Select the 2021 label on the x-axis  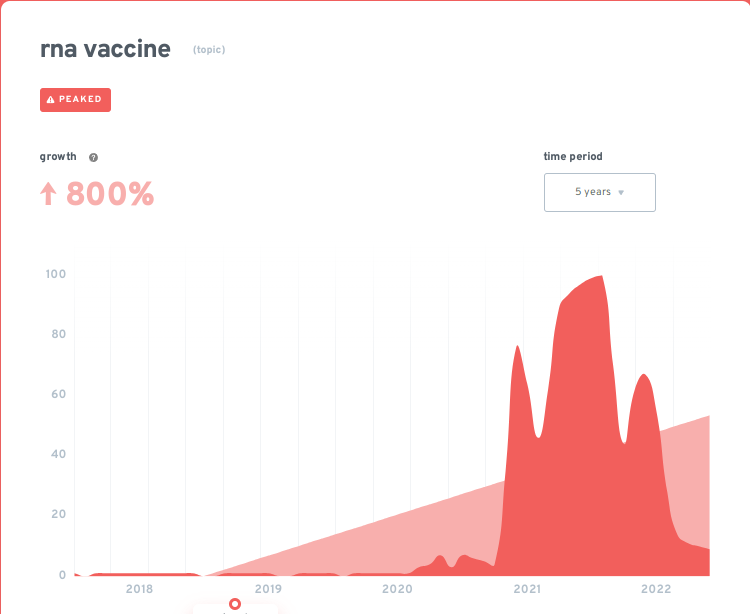pyautogui.click(x=527, y=589)
